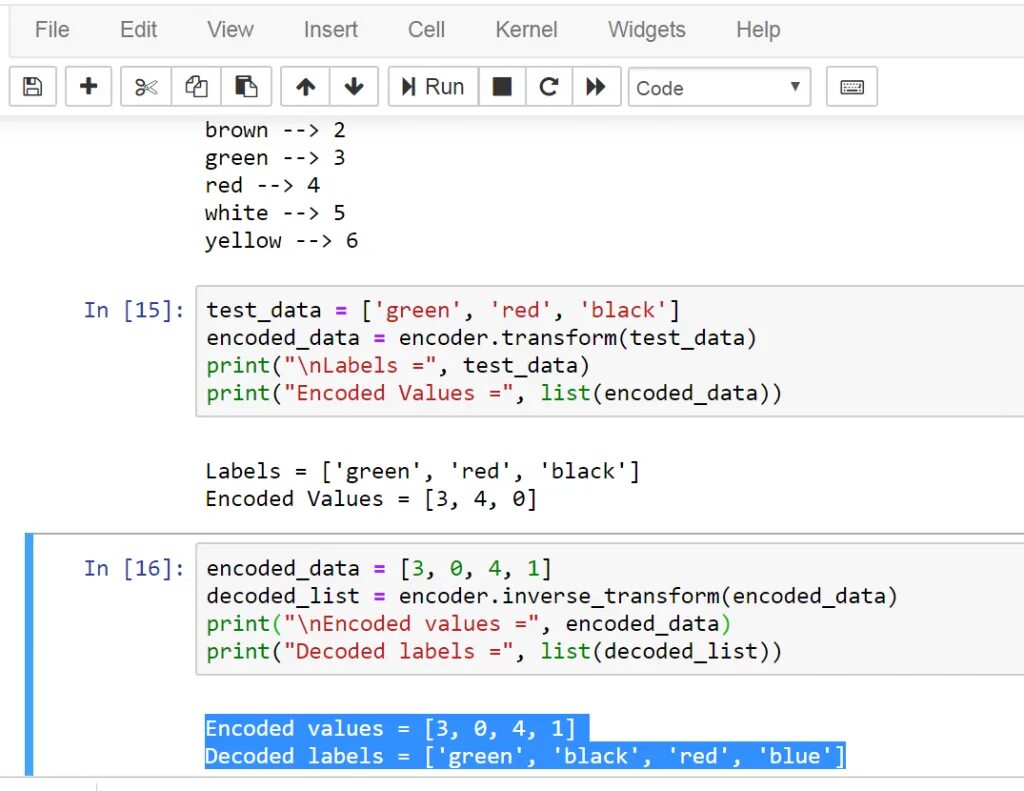Click highlighted 'Decoded labels' output line
This screenshot has width=1024, height=791.
pos(525,756)
